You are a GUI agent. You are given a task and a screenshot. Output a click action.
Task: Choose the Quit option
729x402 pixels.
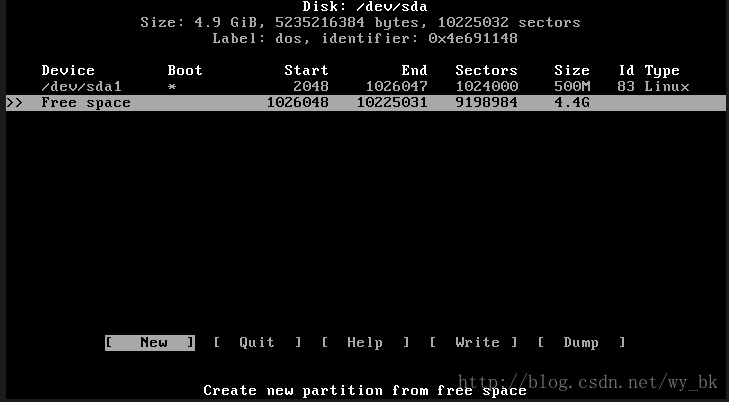pos(257,343)
